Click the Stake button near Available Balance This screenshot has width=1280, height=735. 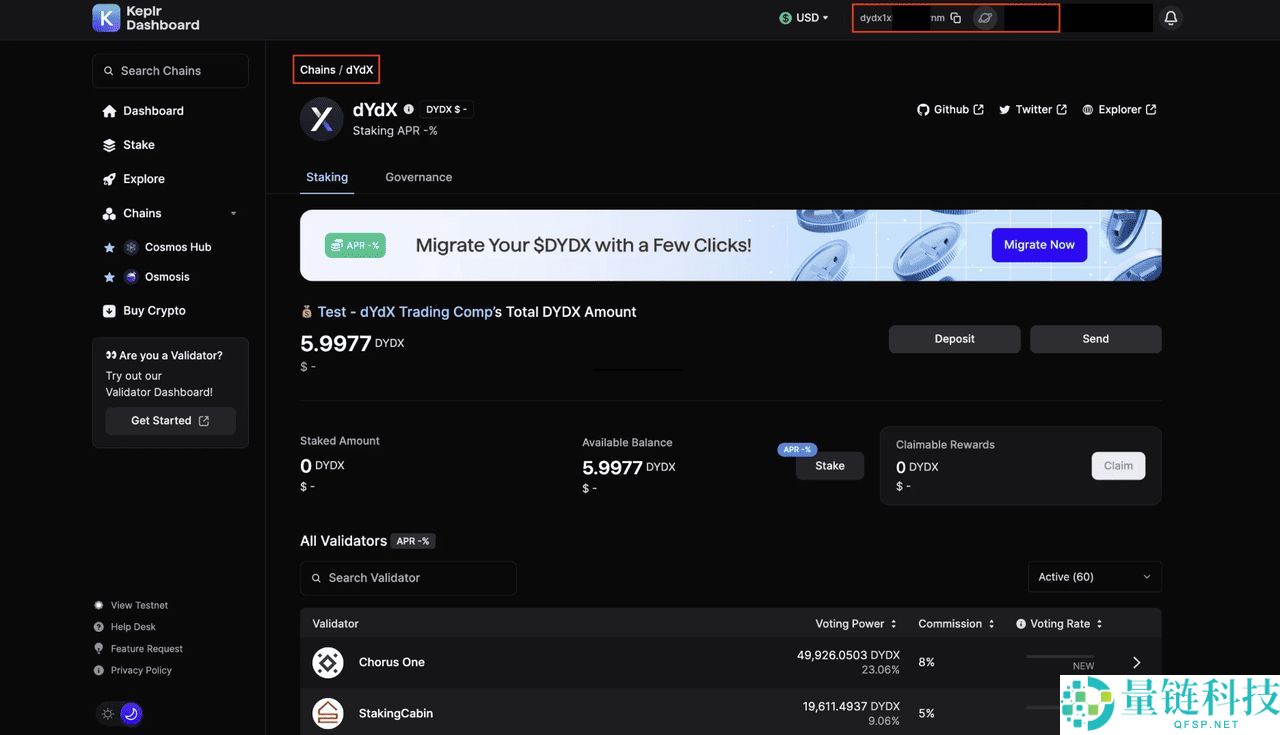click(x=830, y=466)
